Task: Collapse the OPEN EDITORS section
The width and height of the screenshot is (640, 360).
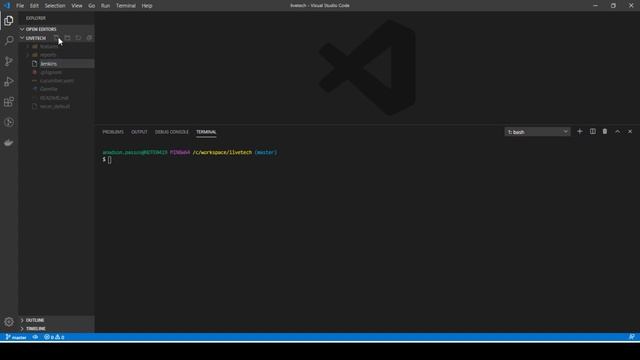Action: (57, 29)
